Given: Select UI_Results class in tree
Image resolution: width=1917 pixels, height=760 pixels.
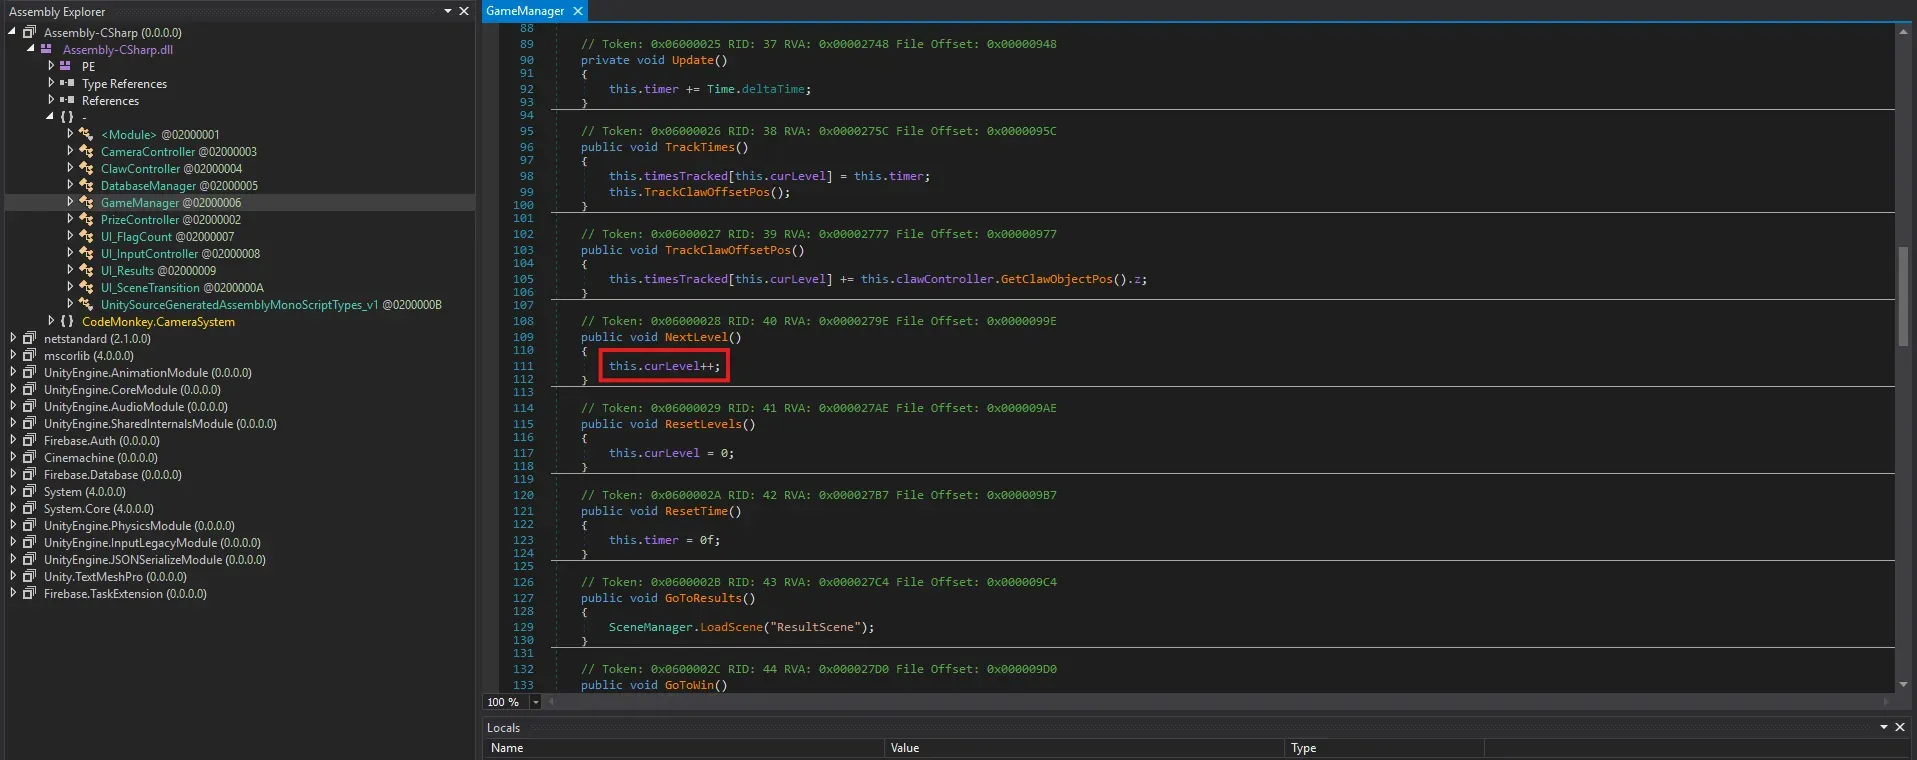Looking at the screenshot, I should tap(127, 271).
